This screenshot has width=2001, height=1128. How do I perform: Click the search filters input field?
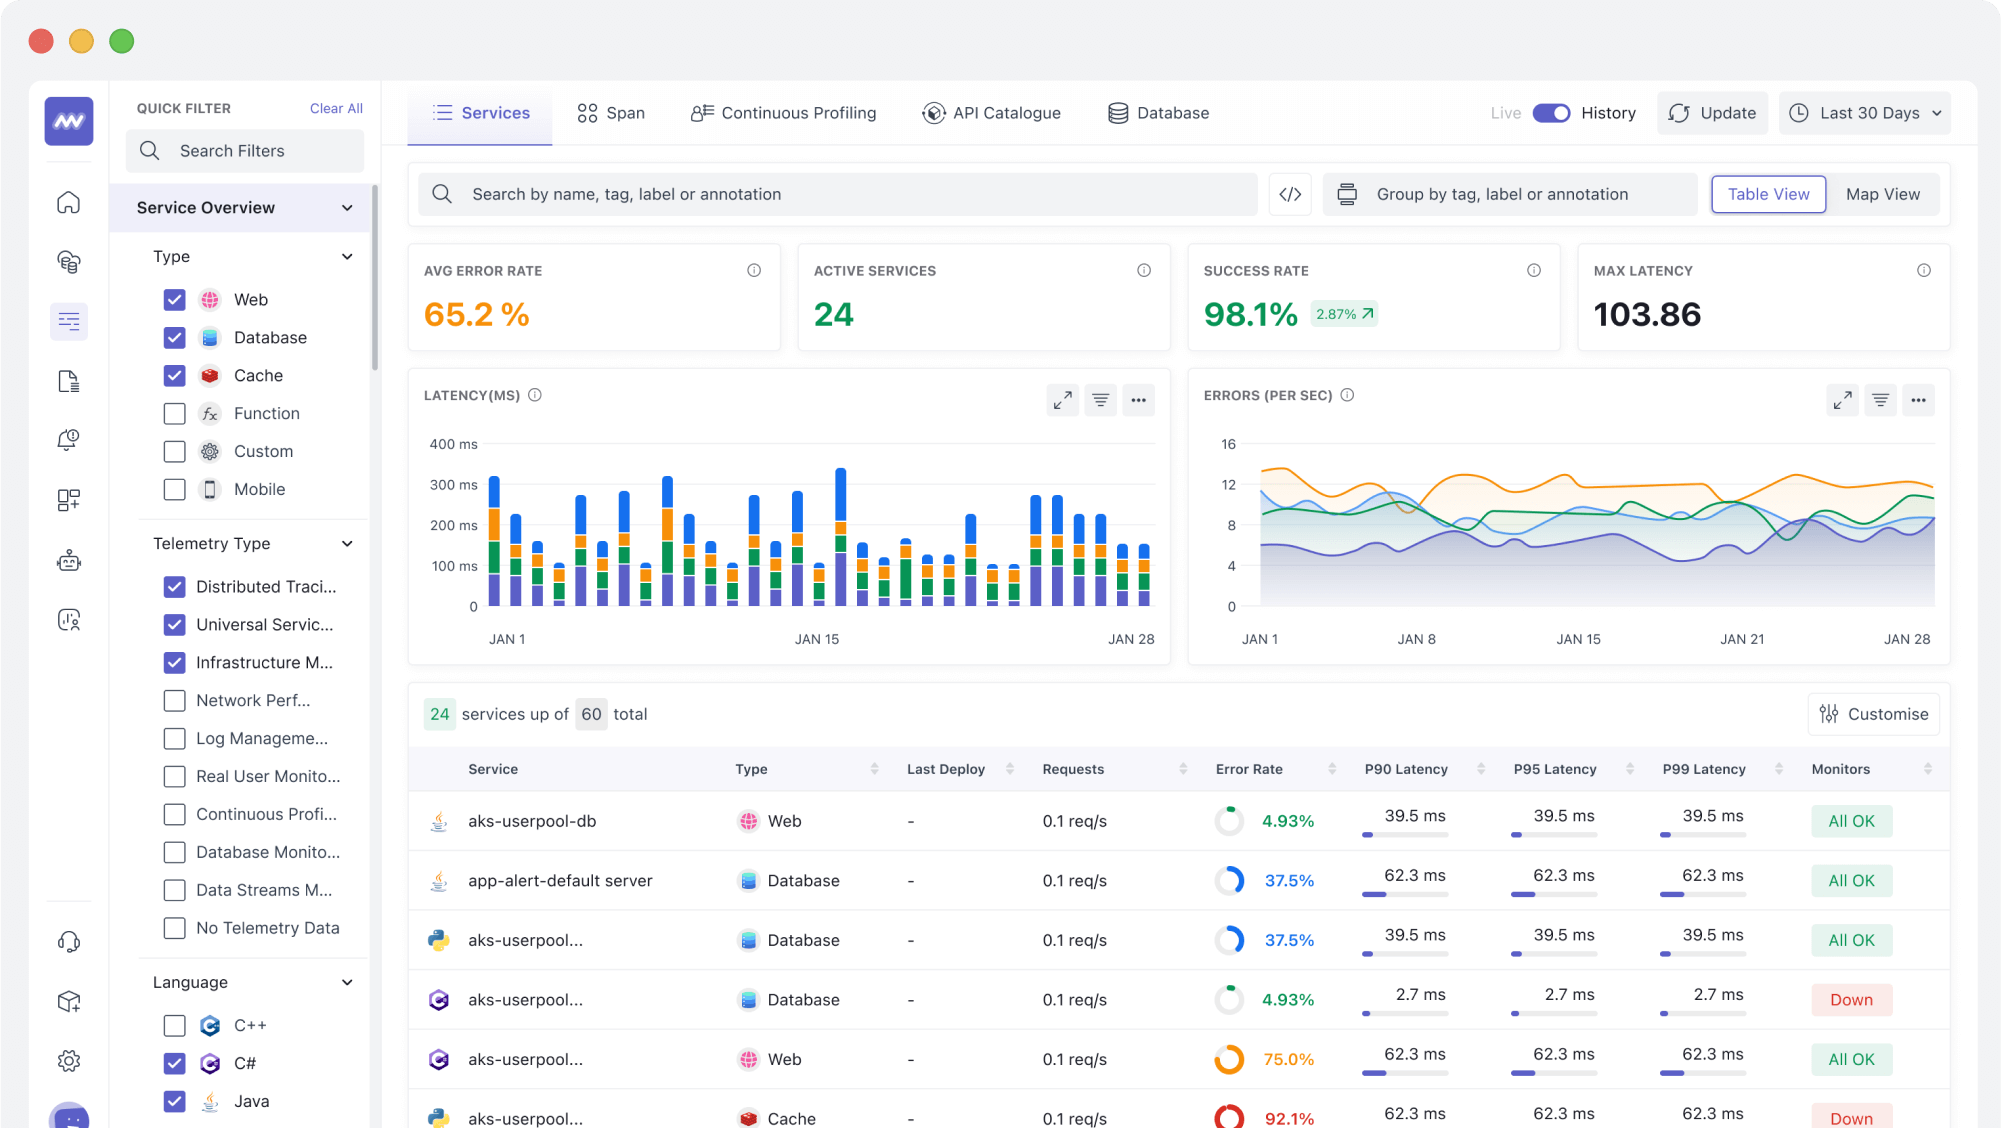click(245, 150)
